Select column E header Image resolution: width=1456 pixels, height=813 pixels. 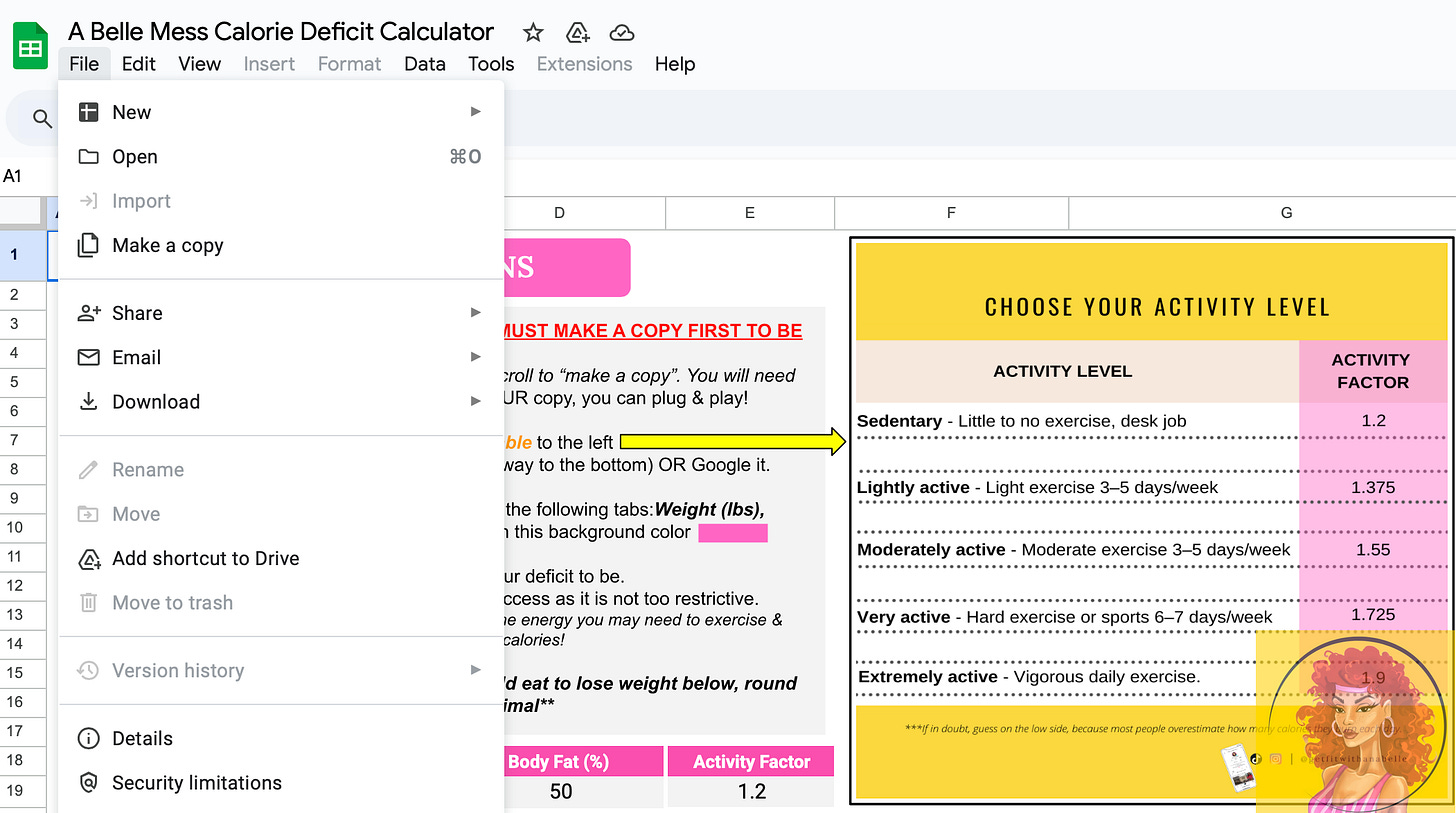click(750, 212)
